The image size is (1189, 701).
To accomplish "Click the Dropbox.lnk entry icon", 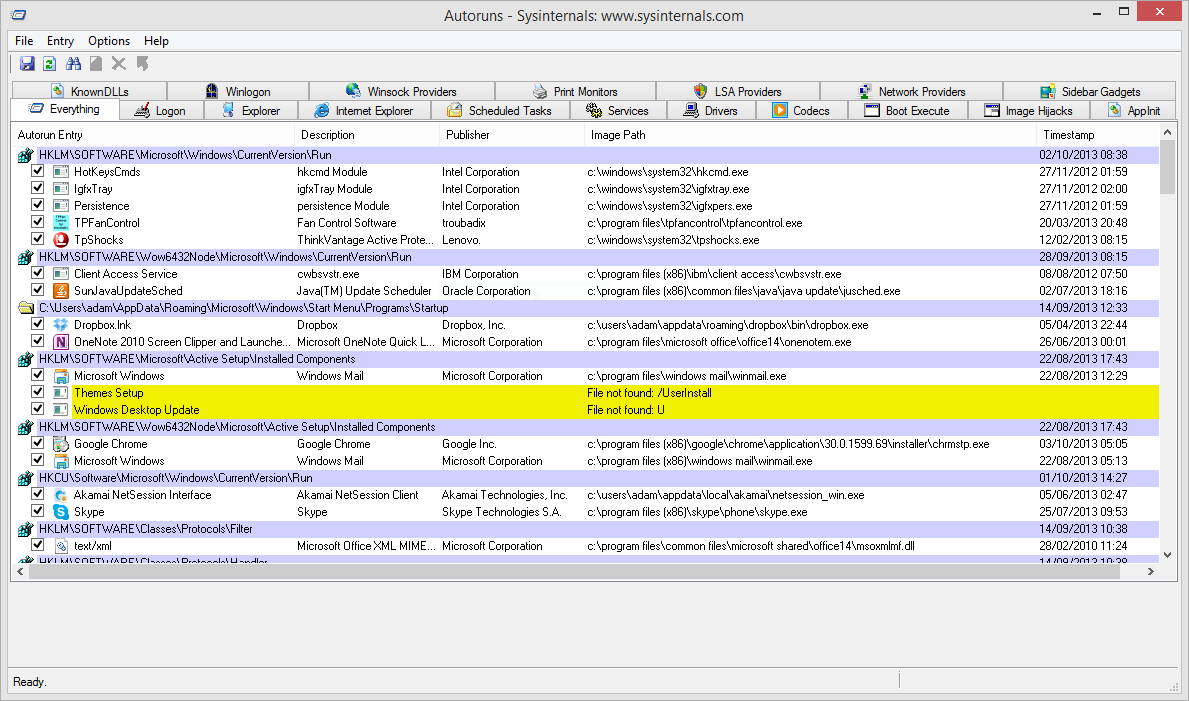I will click(61, 325).
